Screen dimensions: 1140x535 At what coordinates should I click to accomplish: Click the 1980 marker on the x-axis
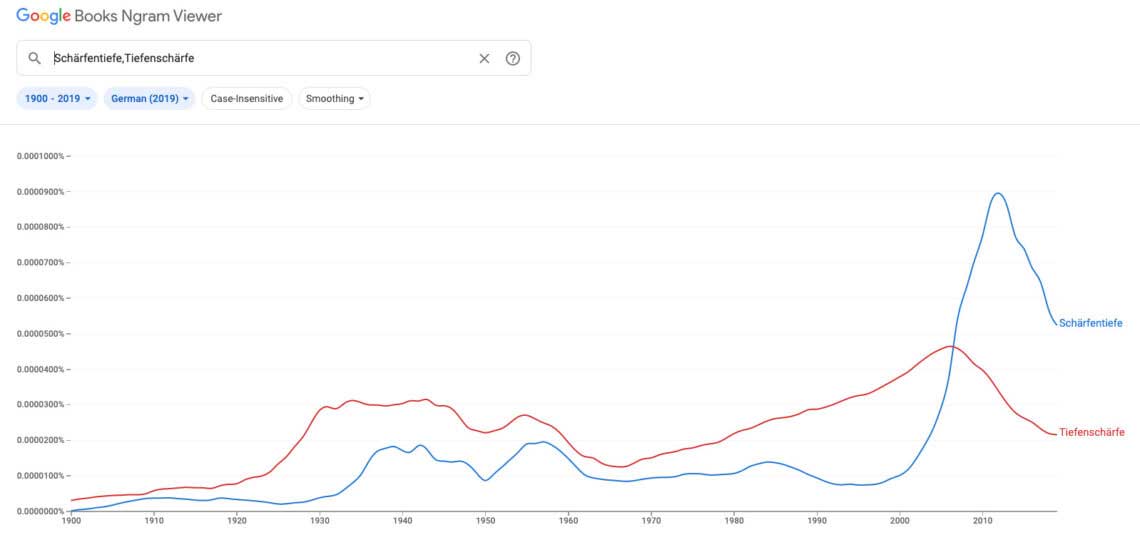tap(734, 521)
